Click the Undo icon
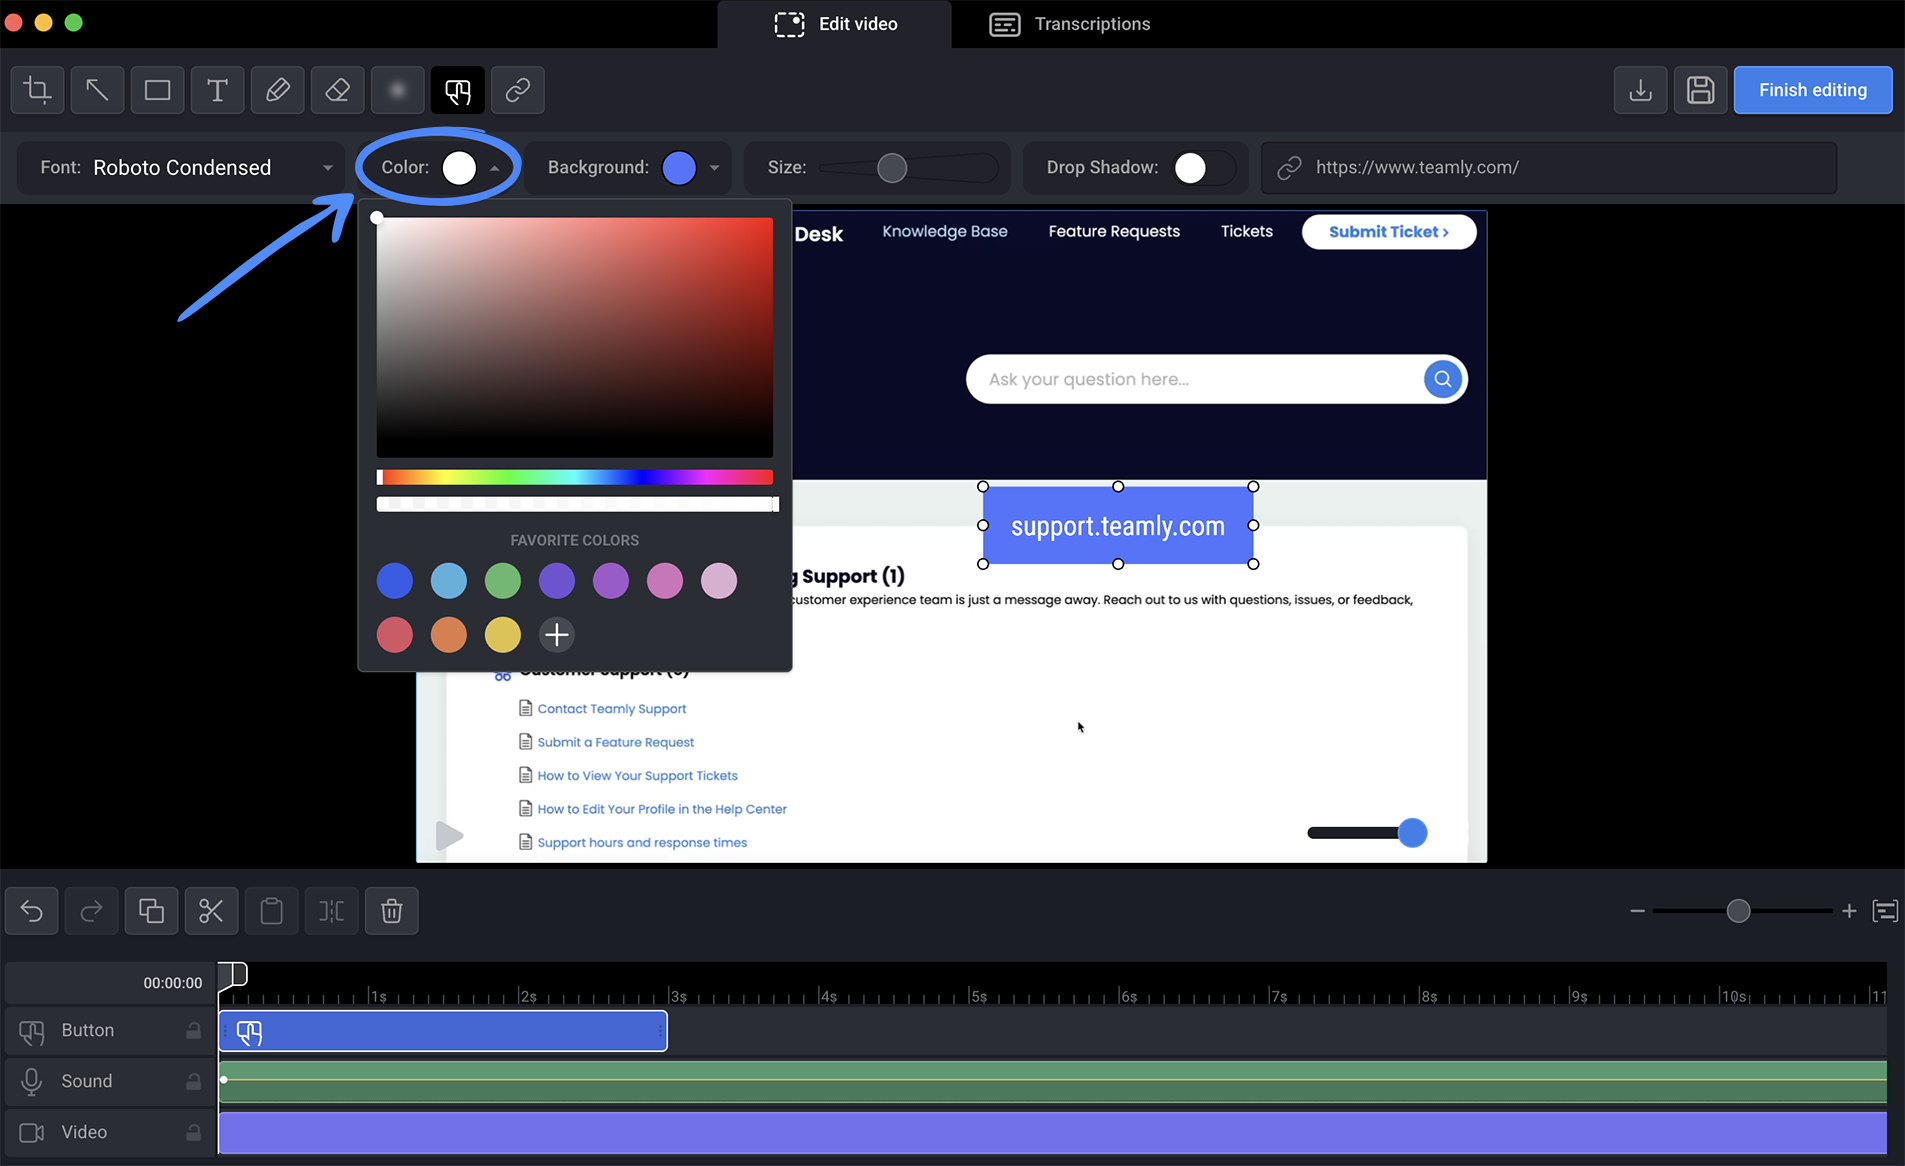Image resolution: width=1905 pixels, height=1166 pixels. click(x=32, y=911)
